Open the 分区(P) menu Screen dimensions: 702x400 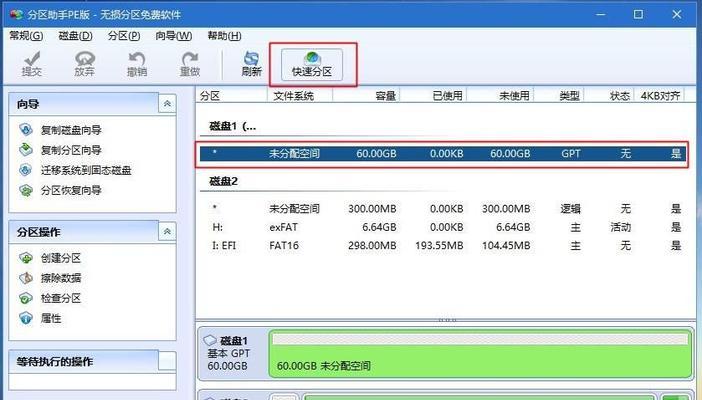124,36
